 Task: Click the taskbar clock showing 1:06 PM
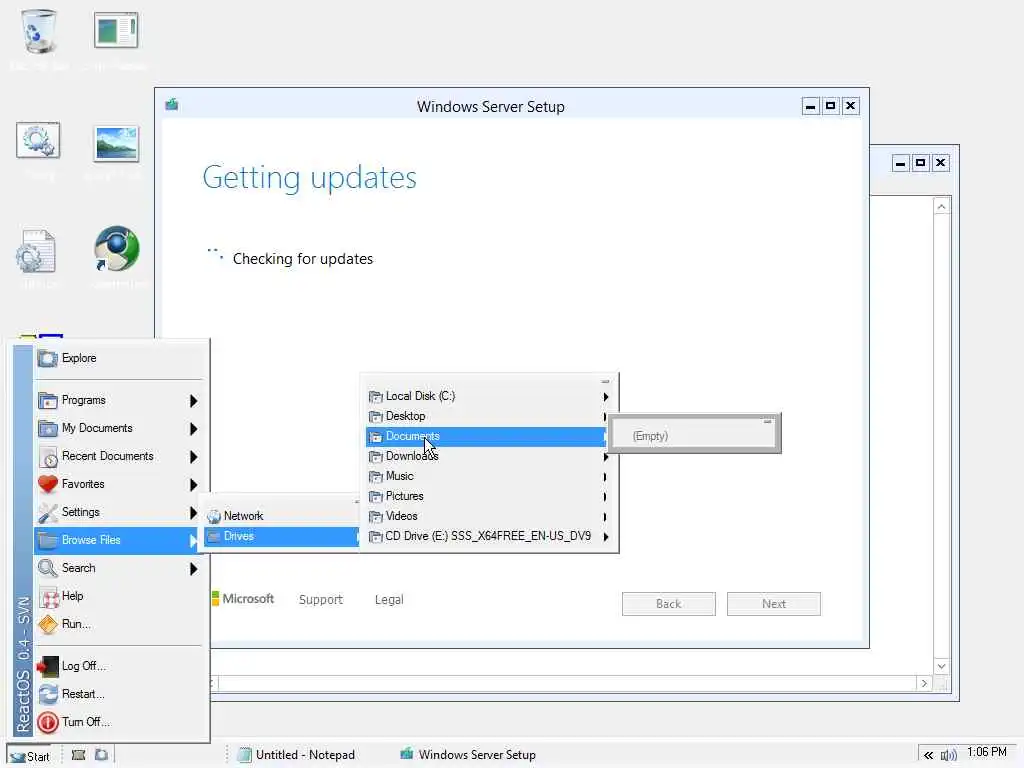click(987, 752)
